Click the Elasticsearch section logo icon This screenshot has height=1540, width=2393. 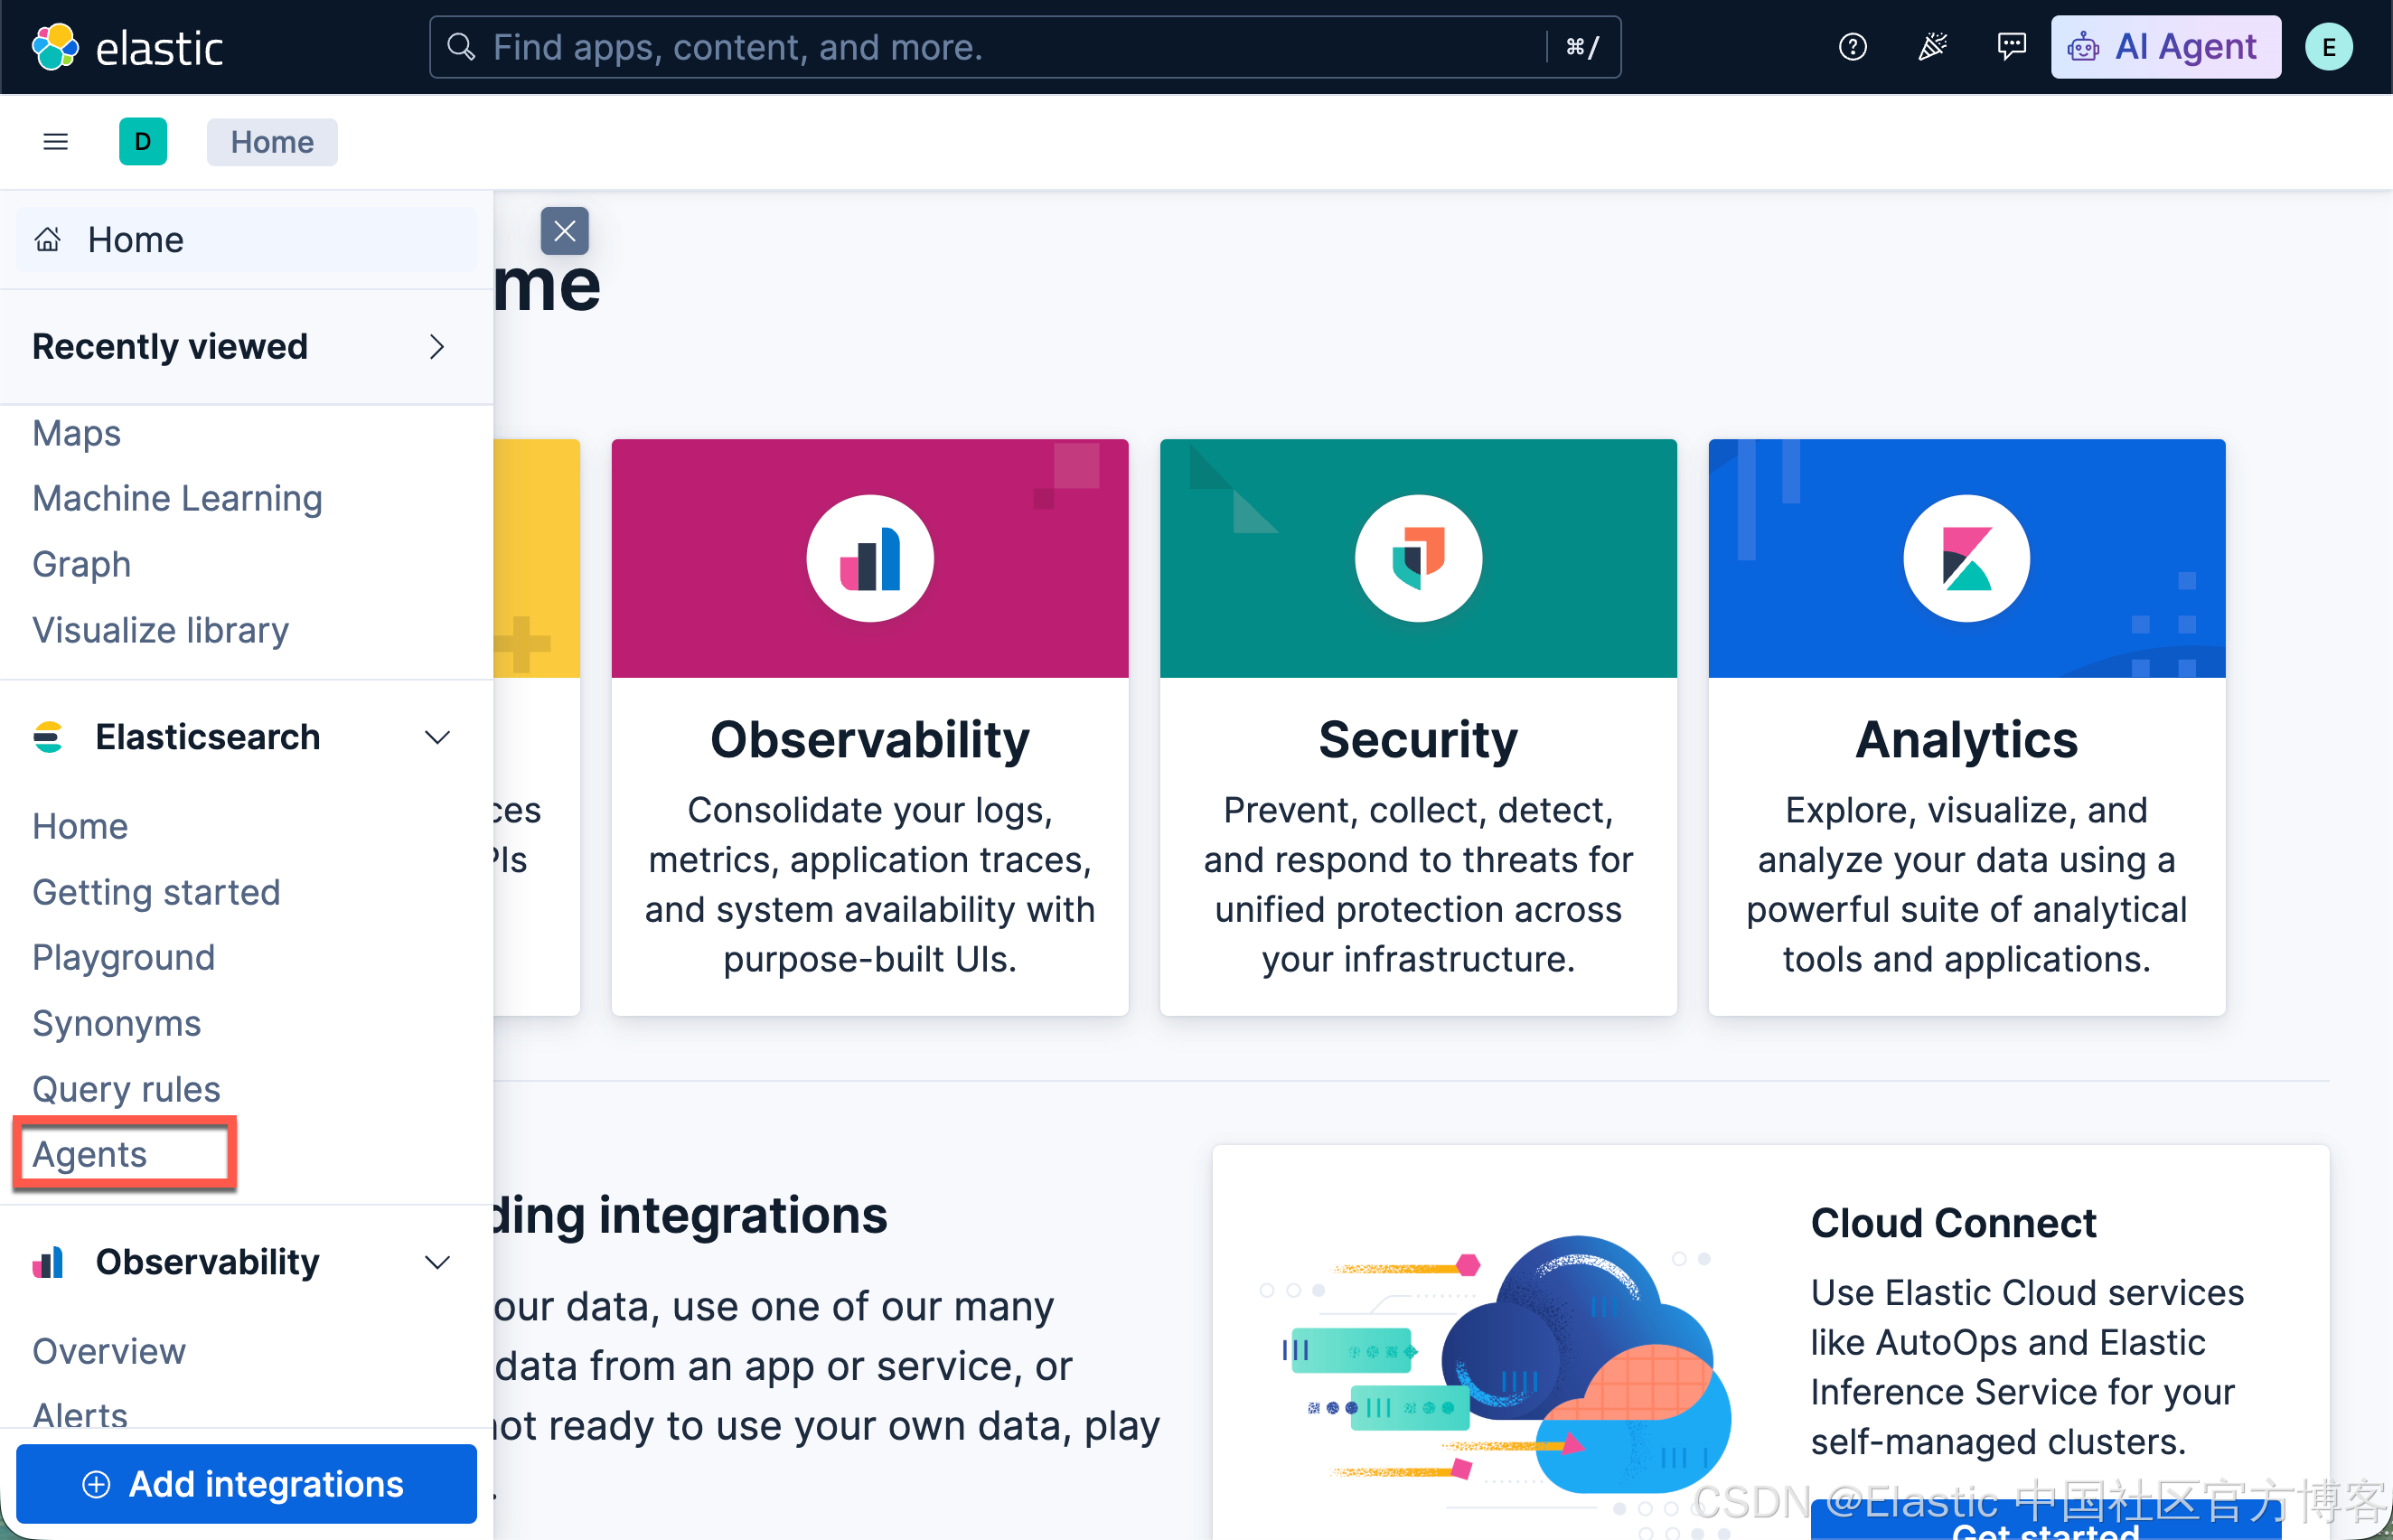pos(48,737)
